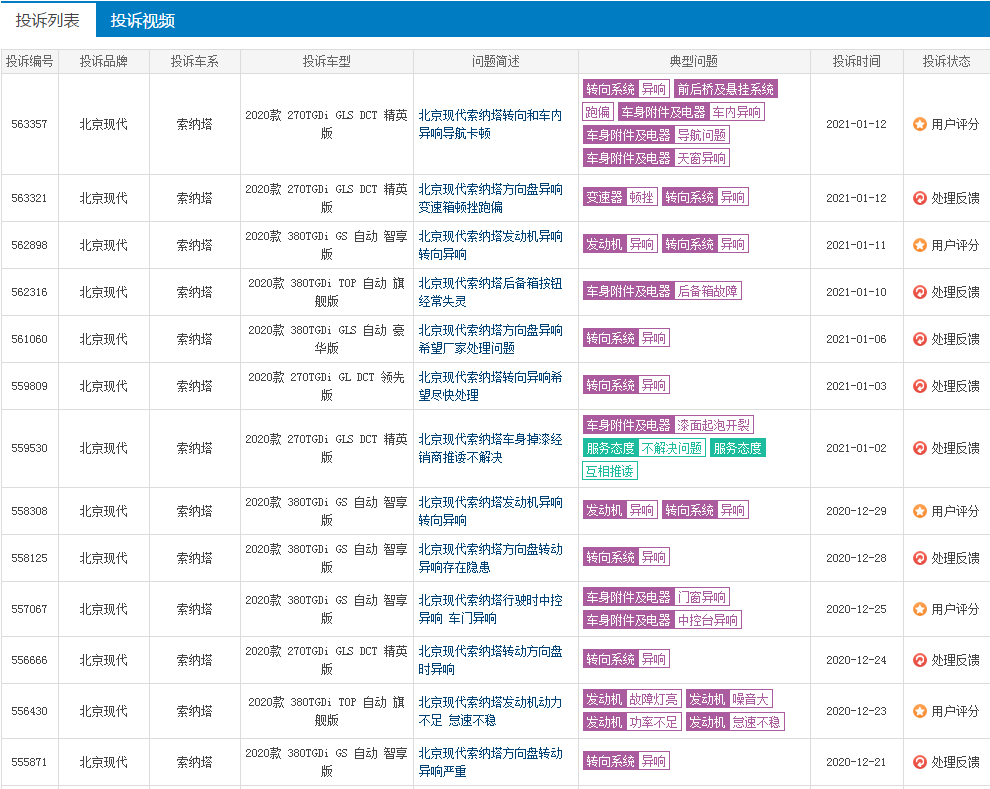Click the 处理反馈 icon in row 556666
The height and width of the screenshot is (789, 990).
[x=920, y=660]
